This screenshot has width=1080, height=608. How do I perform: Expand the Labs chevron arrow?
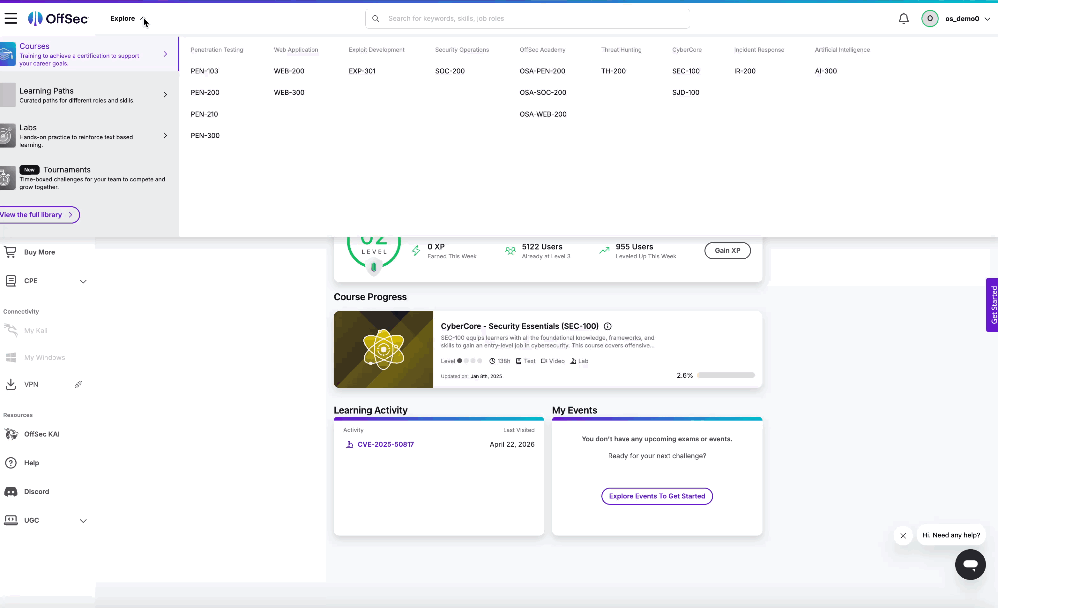[165, 136]
